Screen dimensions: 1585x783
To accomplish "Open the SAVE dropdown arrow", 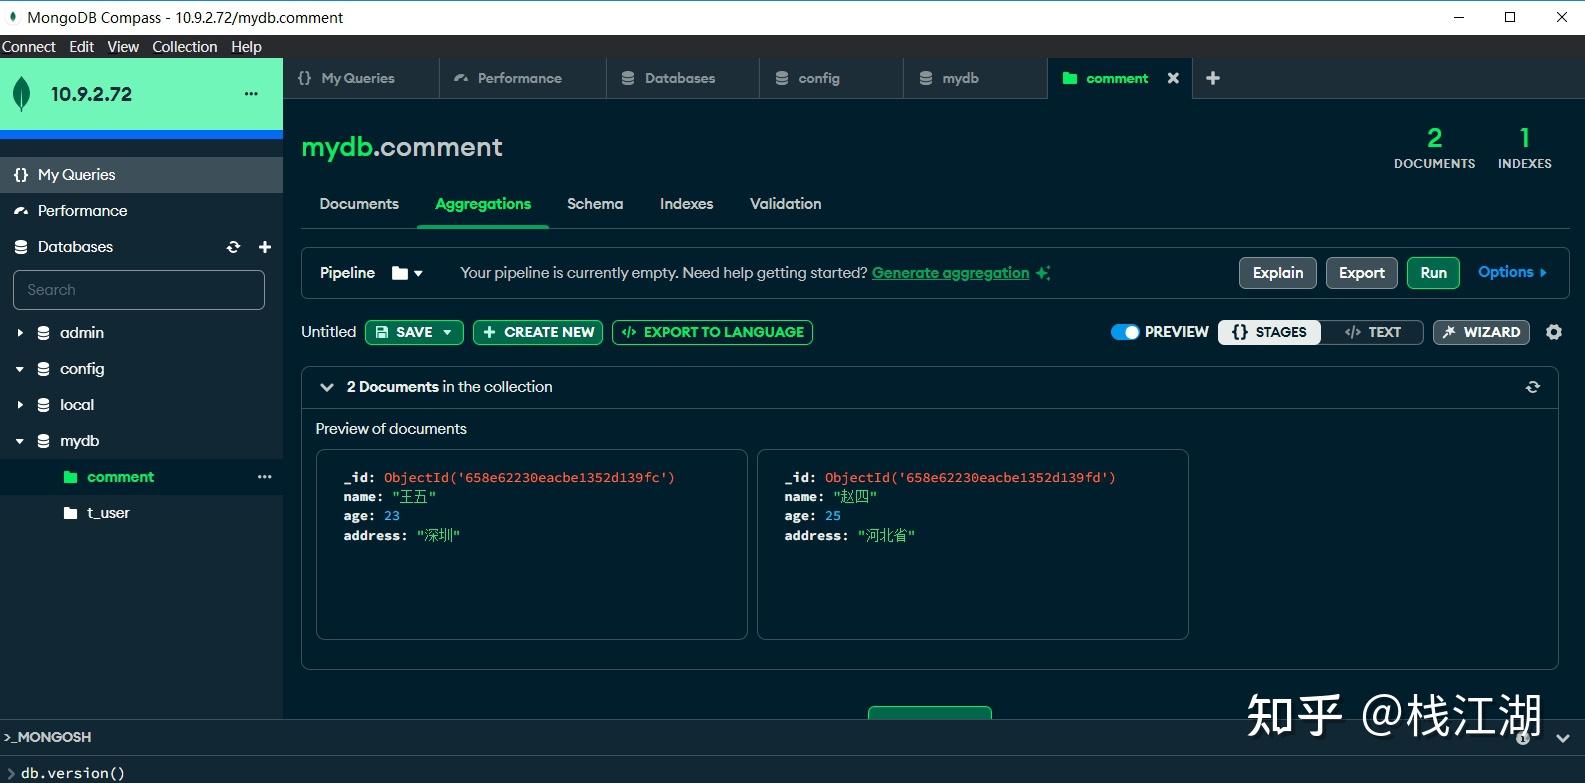I will [448, 332].
